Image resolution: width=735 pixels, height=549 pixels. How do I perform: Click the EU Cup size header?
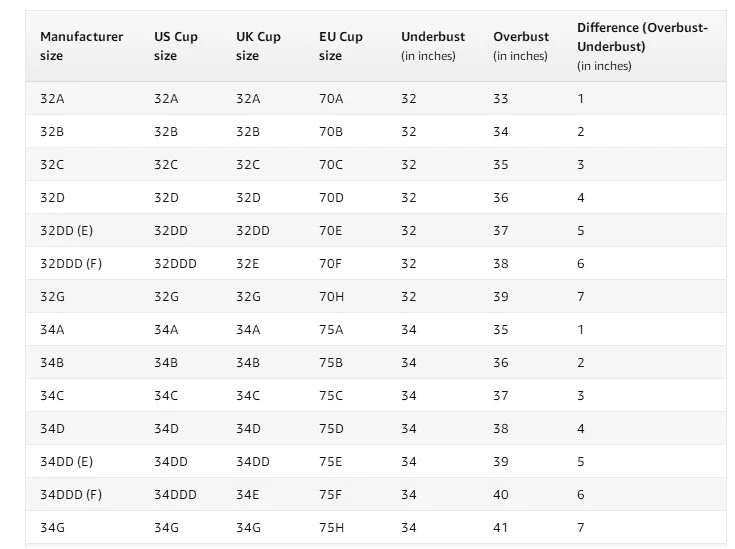pyautogui.click(x=341, y=46)
